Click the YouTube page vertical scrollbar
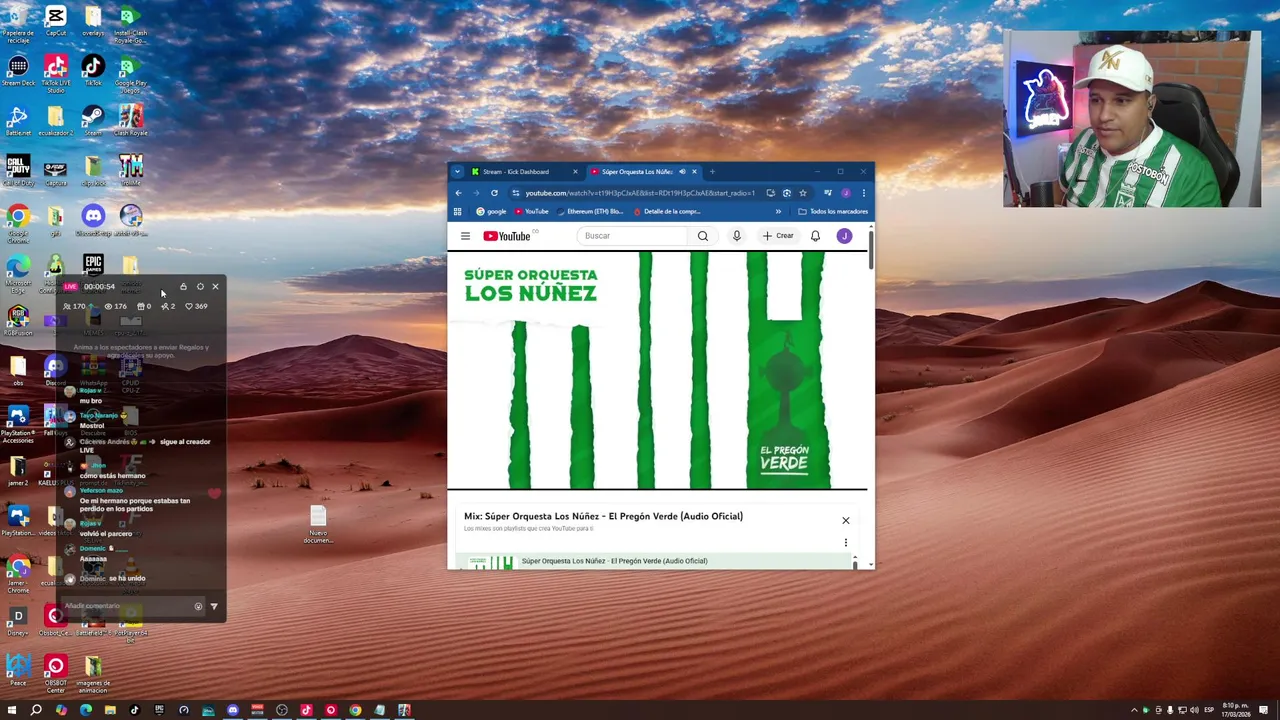The height and width of the screenshot is (720, 1280). click(870, 248)
